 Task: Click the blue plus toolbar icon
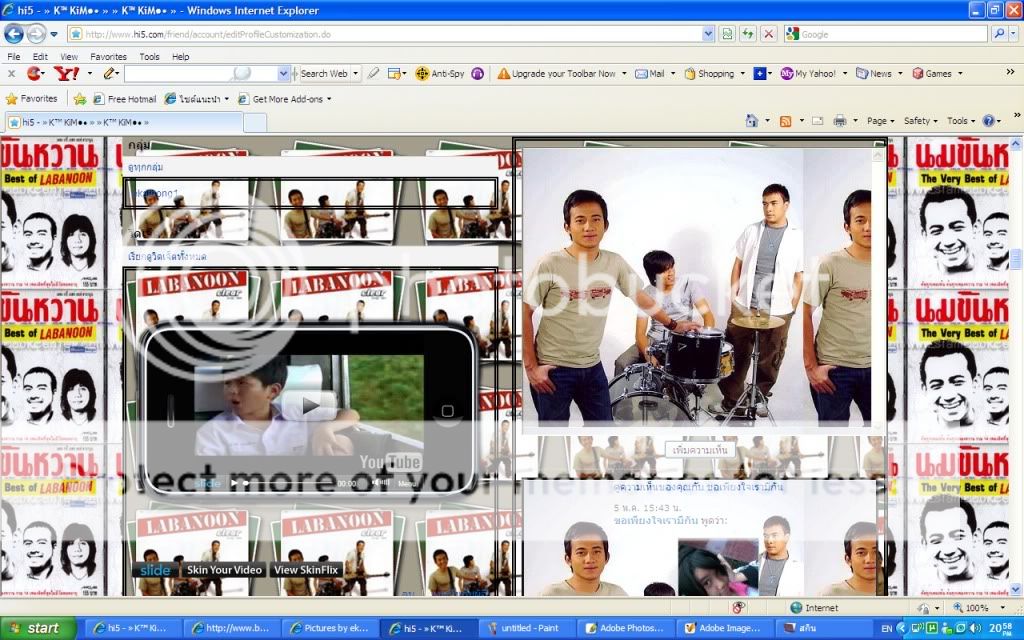[760, 74]
